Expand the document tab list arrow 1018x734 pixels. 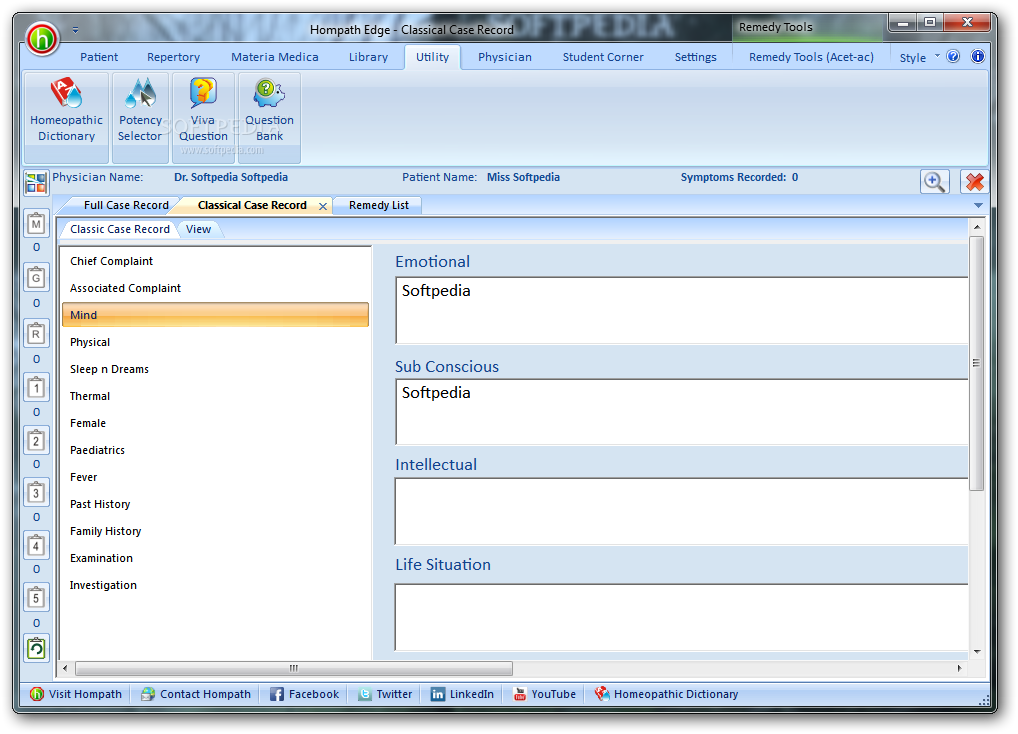pyautogui.click(x=978, y=205)
